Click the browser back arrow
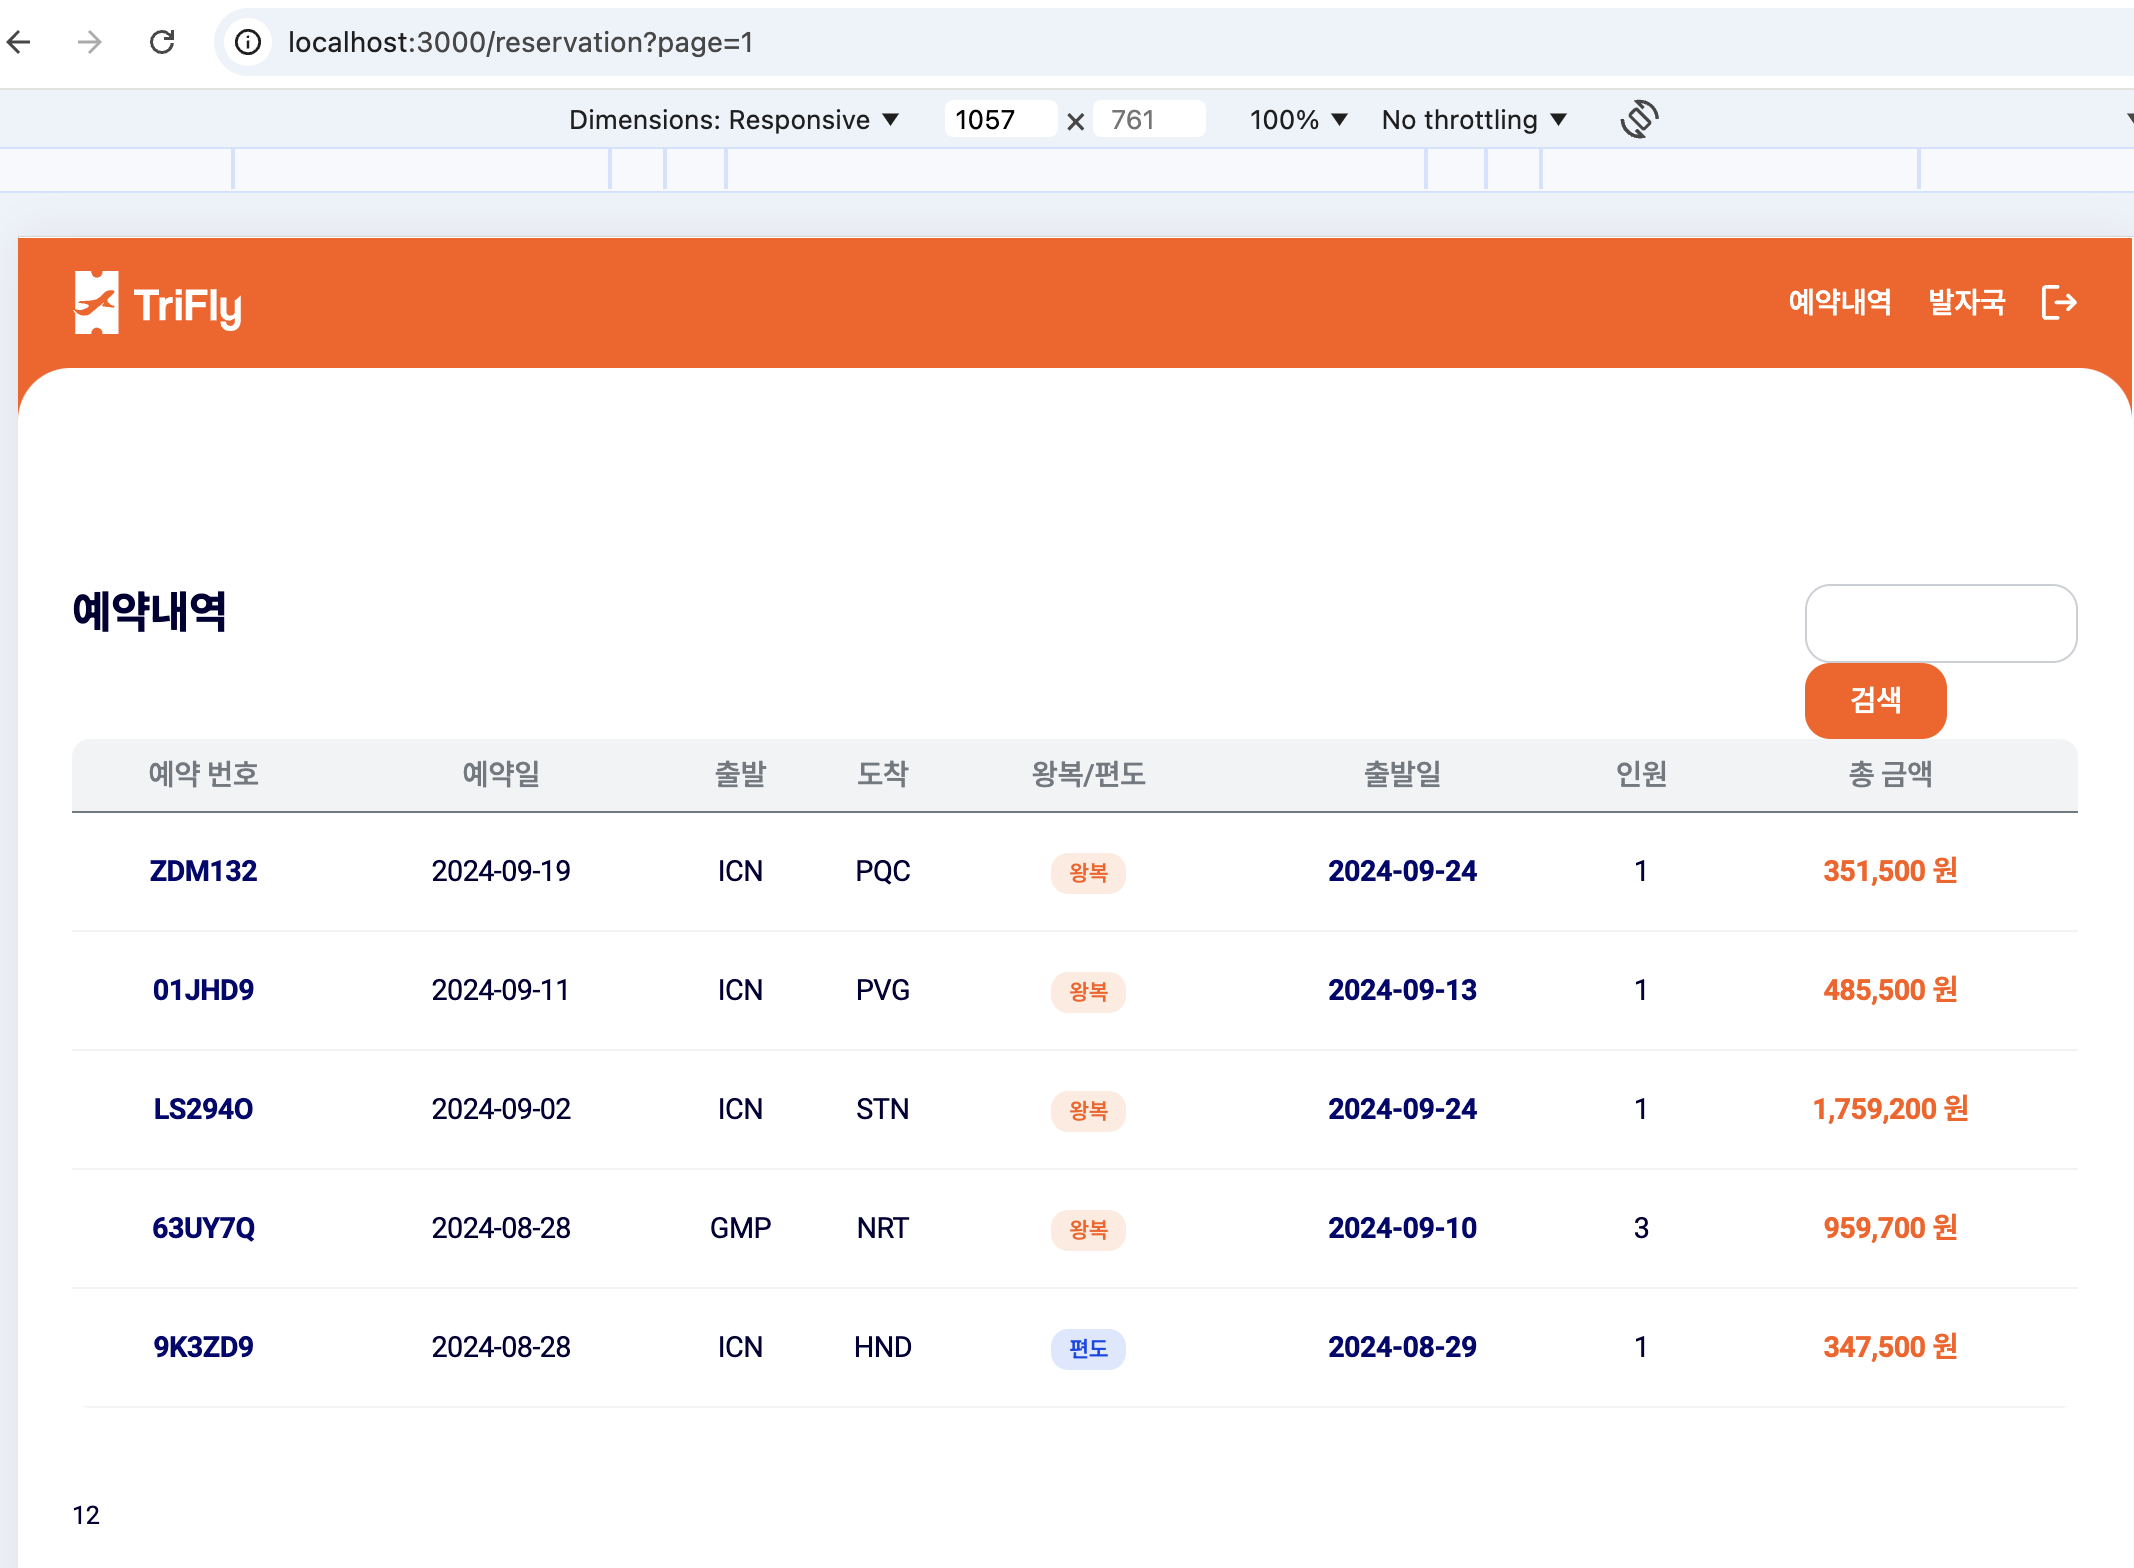 click(x=20, y=42)
